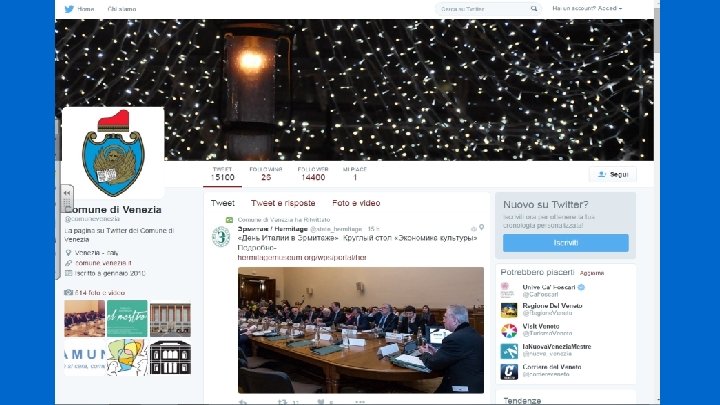The image size is (720, 405).
Task: Select the Tweet timeline view
Action: coord(223,203)
